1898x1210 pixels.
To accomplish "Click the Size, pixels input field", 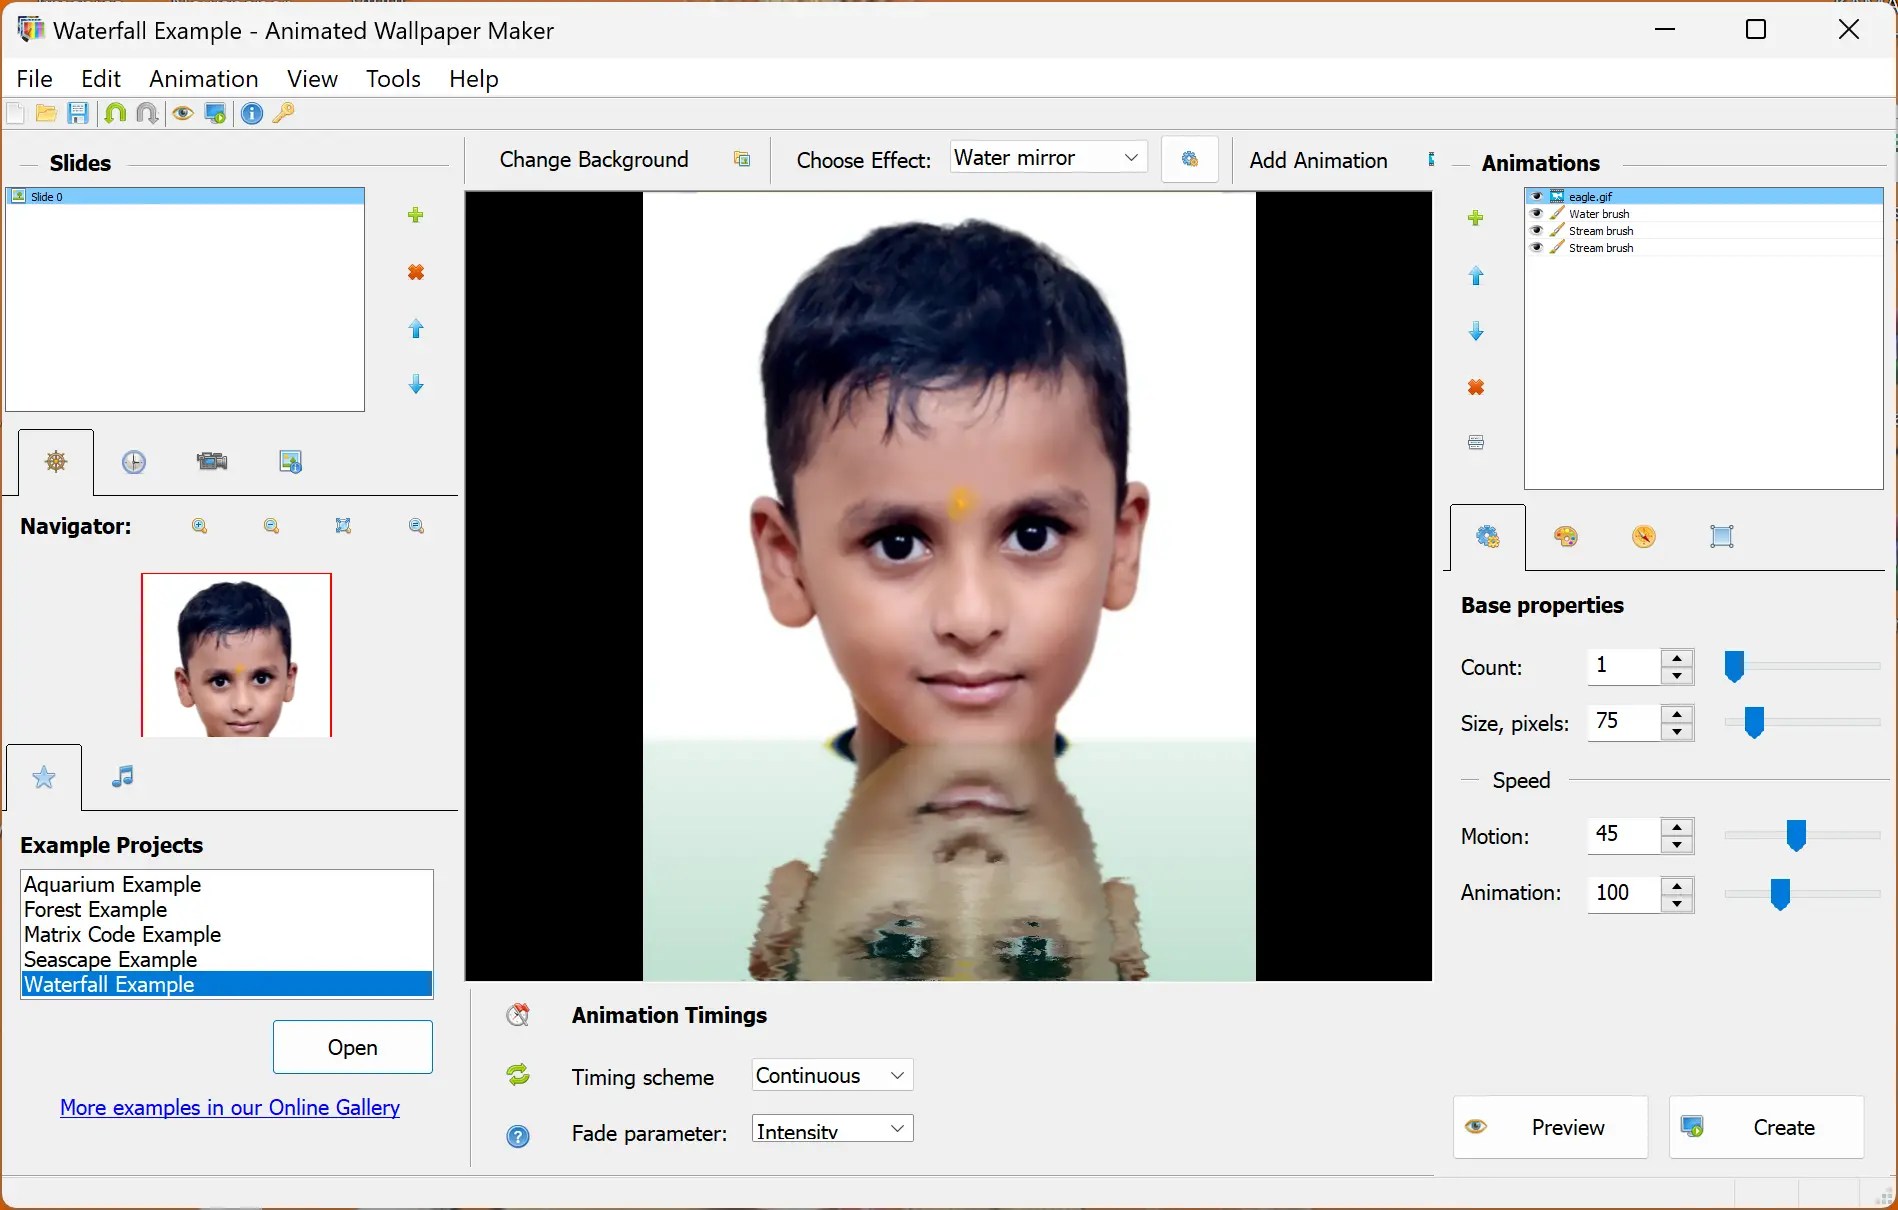I will (x=1624, y=722).
